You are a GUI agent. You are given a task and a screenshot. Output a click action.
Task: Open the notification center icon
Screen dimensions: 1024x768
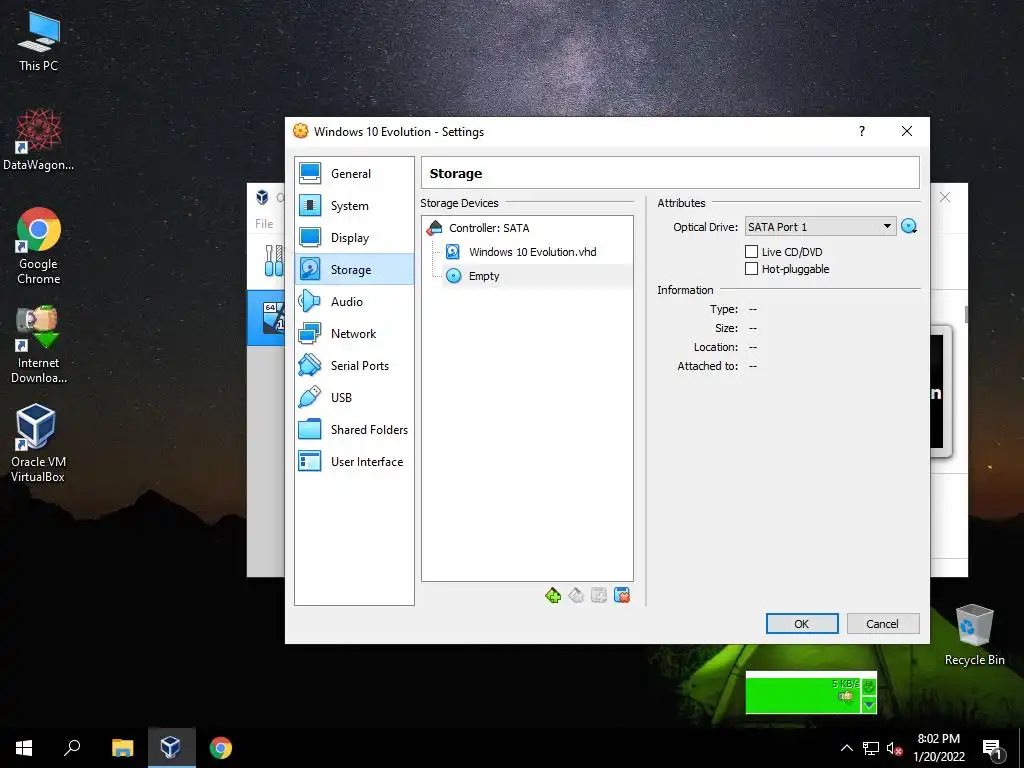point(993,749)
